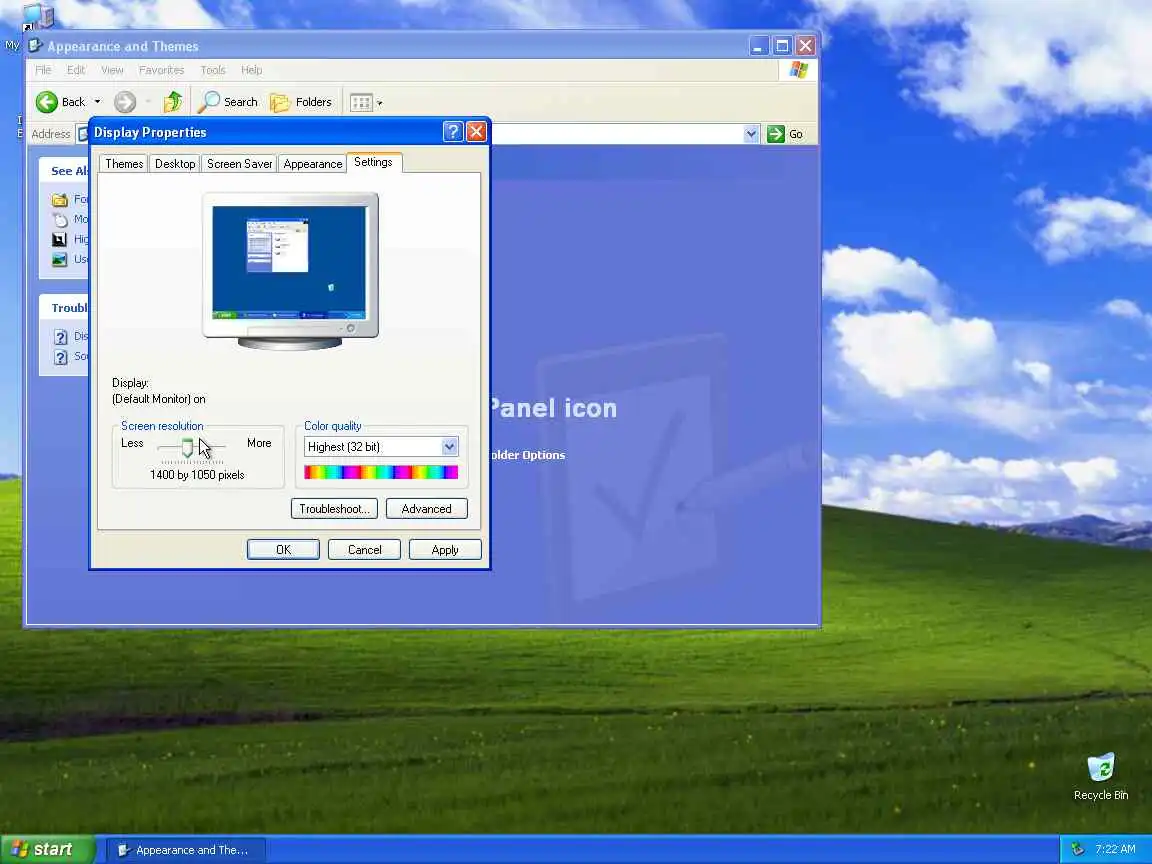Close the Display Properties dialog
The width and height of the screenshot is (1152, 864).
pyautogui.click(x=476, y=132)
